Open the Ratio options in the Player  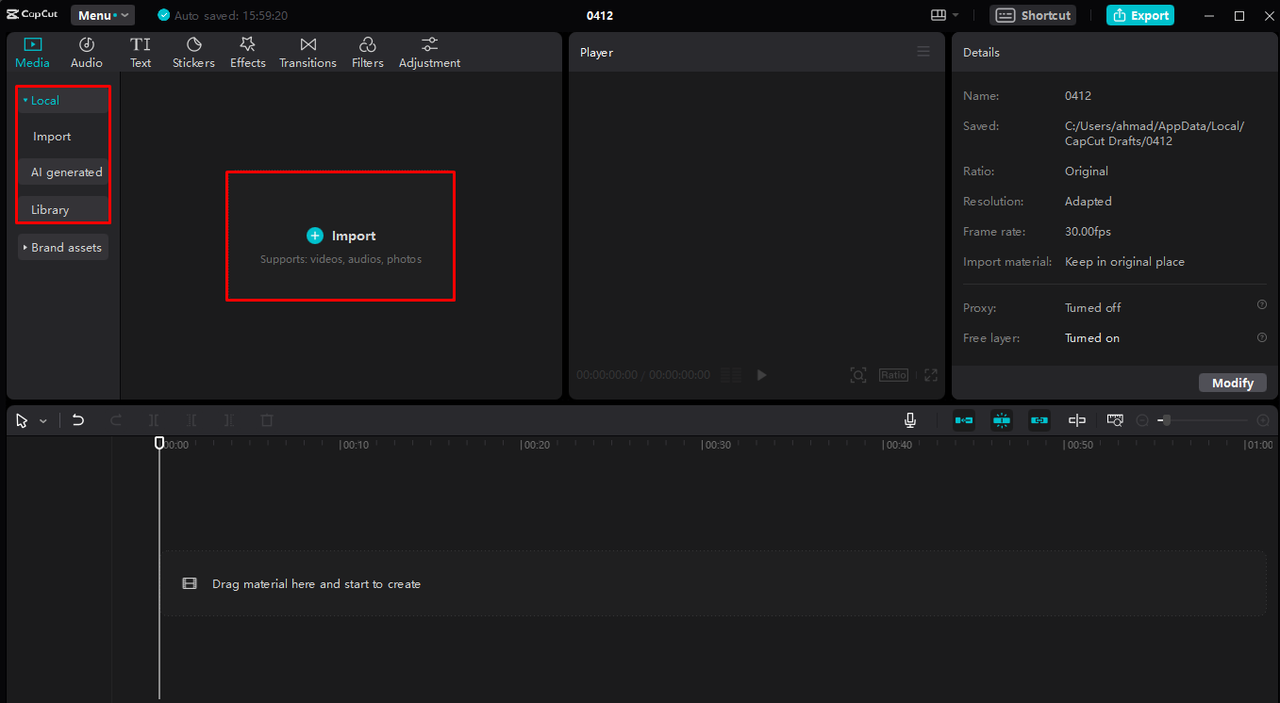point(893,375)
